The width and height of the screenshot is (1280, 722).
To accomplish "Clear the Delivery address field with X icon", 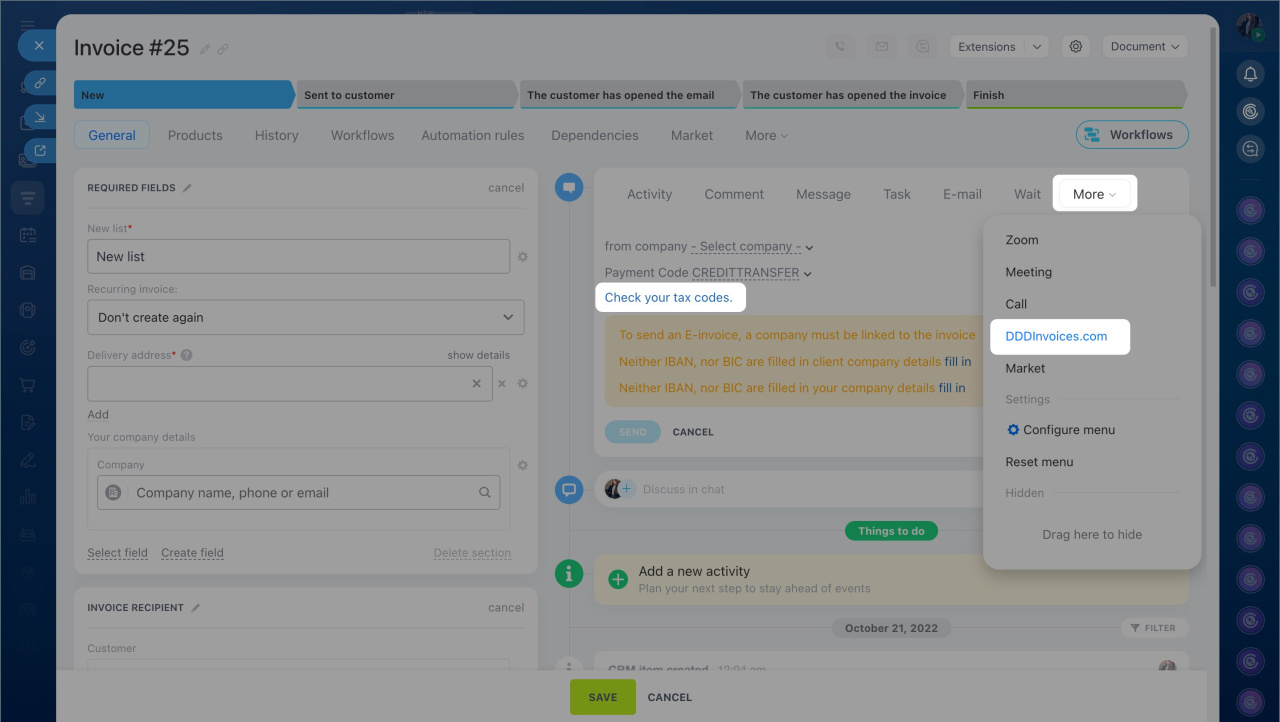I will coord(478,384).
